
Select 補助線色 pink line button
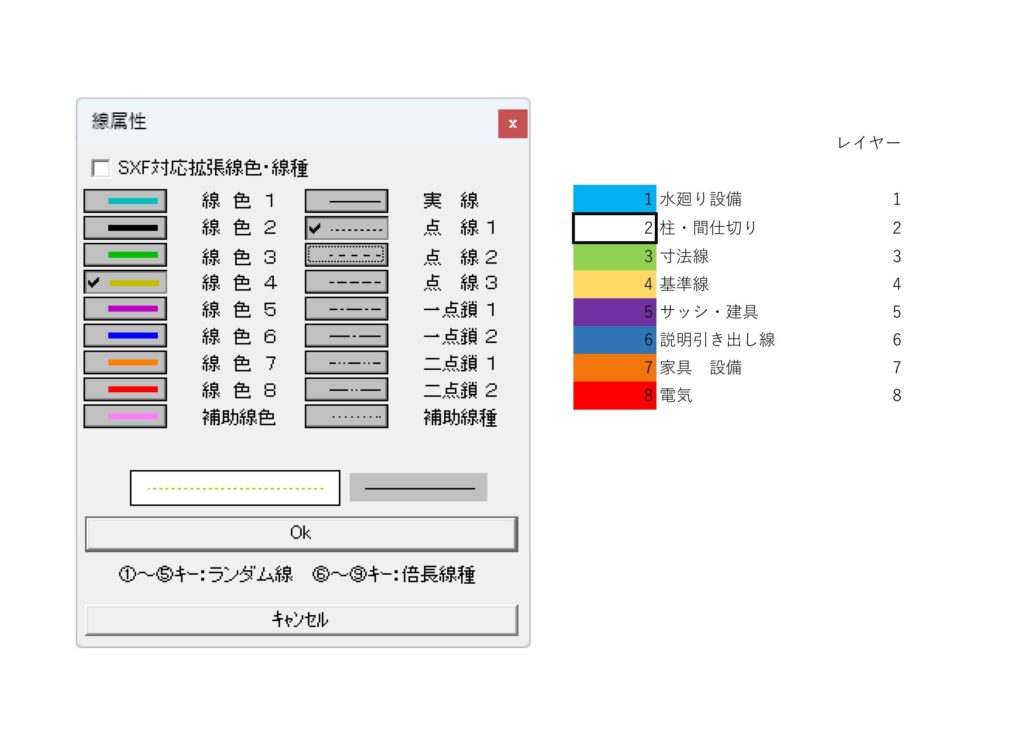coord(125,416)
